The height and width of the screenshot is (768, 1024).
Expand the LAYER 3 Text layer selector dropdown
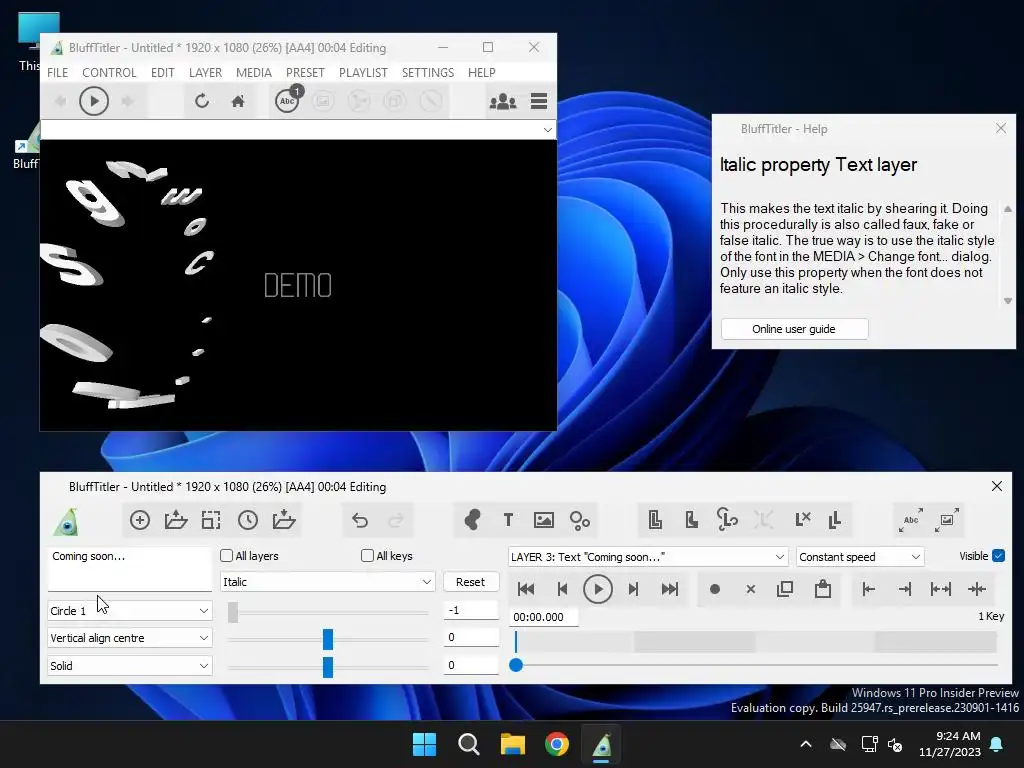(648, 557)
